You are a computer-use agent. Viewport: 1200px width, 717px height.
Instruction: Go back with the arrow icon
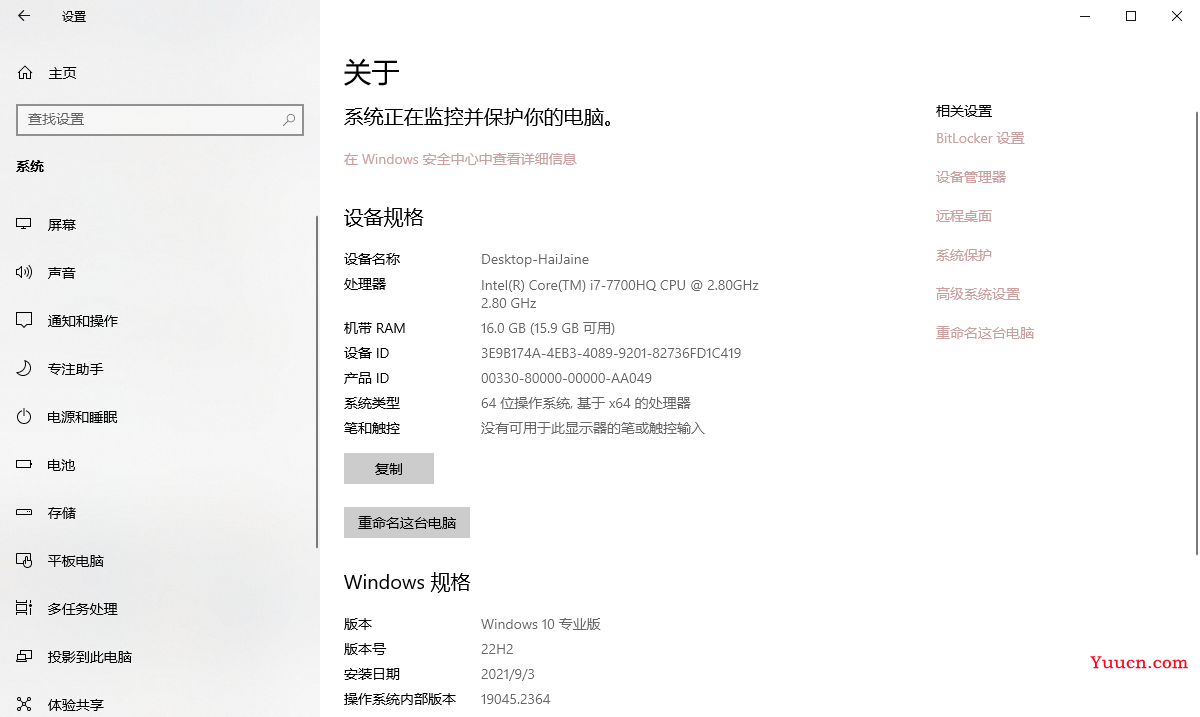click(24, 16)
